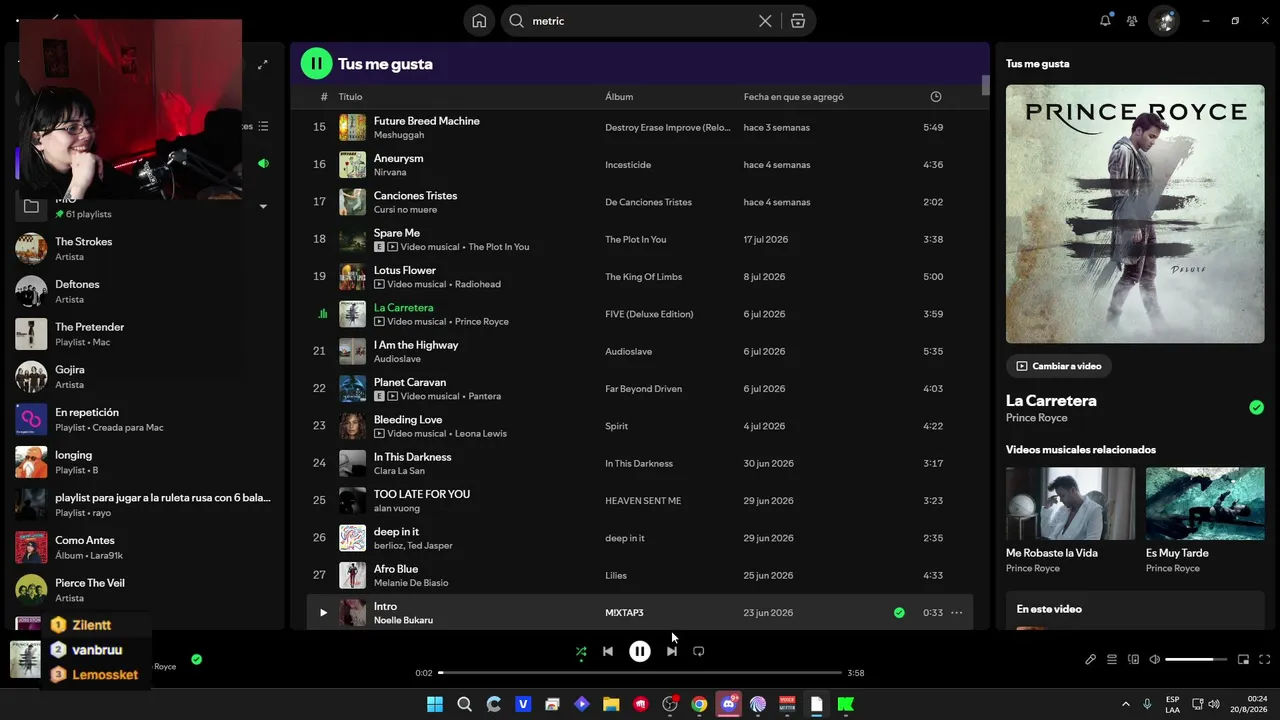1280x720 pixels.
Task: Open lyrics microphone icon
Action: (x=1091, y=660)
